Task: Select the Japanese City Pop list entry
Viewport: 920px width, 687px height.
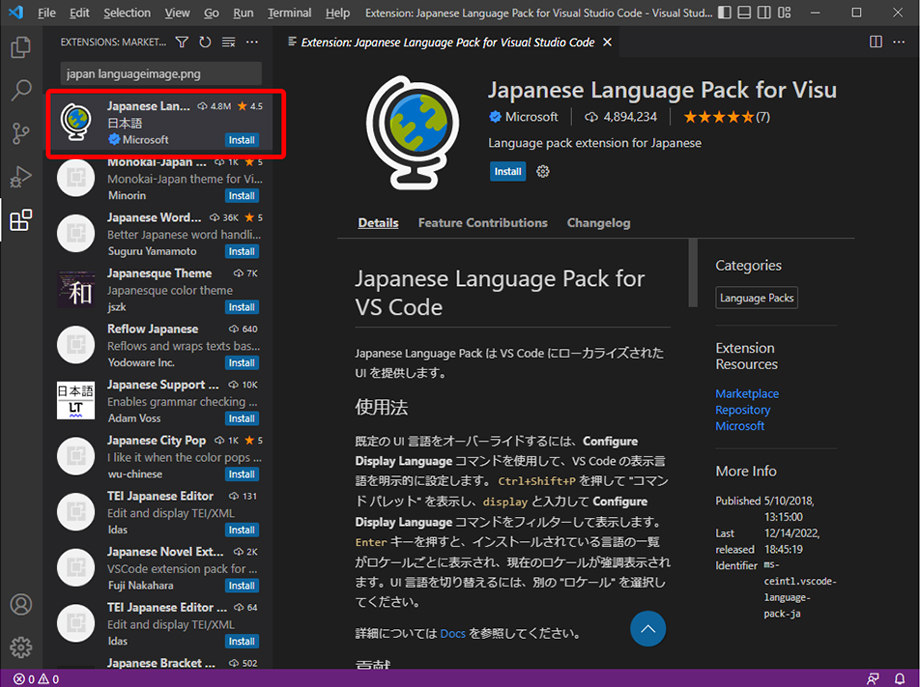Action: [x=158, y=457]
